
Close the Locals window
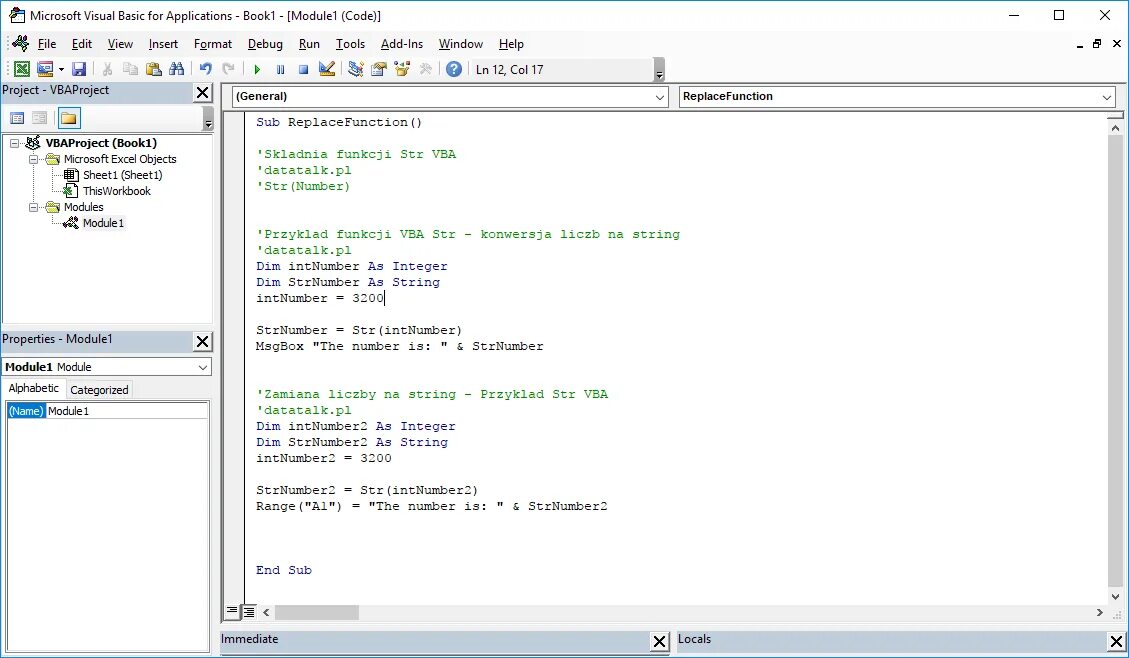point(1116,641)
